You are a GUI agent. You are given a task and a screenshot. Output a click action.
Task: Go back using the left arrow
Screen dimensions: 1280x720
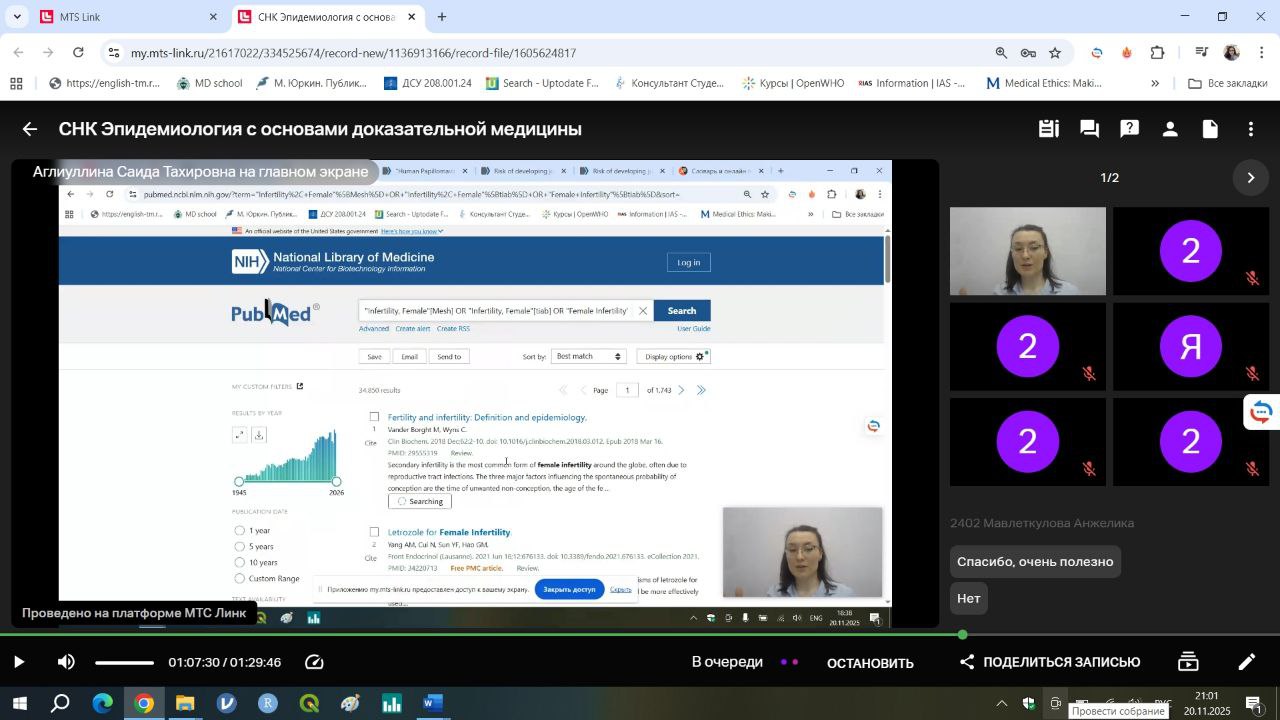pos(30,129)
